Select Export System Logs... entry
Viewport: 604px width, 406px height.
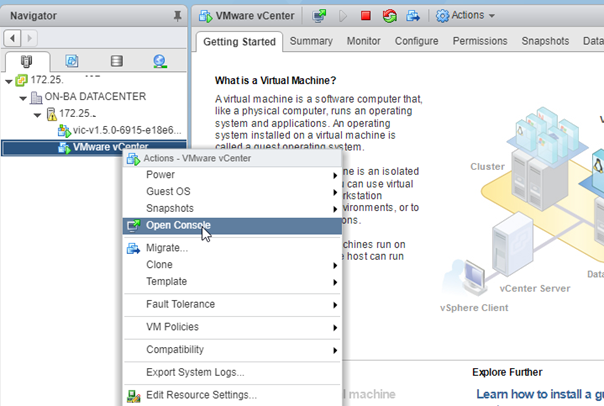coord(232,372)
